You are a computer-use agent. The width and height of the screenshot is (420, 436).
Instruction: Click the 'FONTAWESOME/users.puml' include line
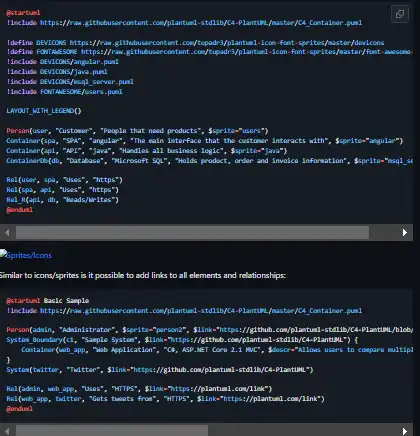click(x=65, y=92)
